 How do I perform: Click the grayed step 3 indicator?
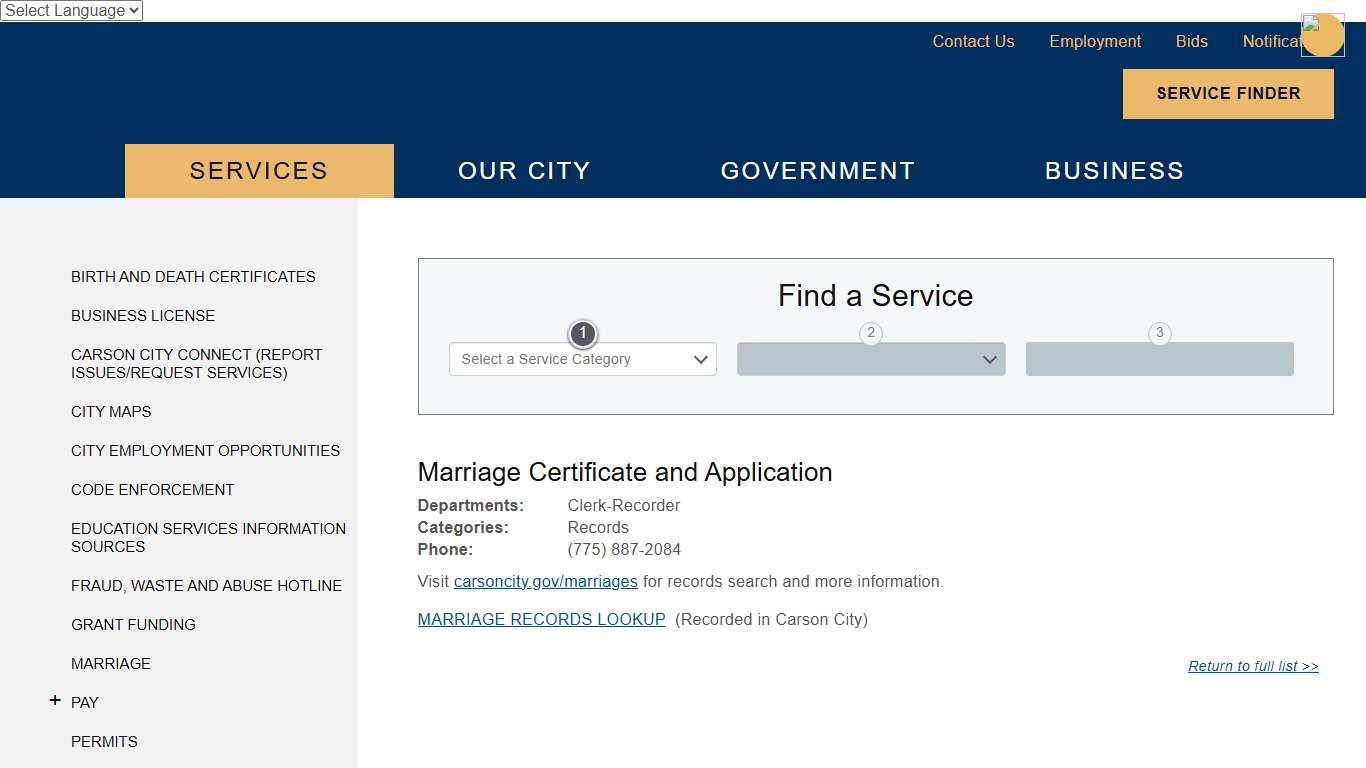click(1159, 334)
